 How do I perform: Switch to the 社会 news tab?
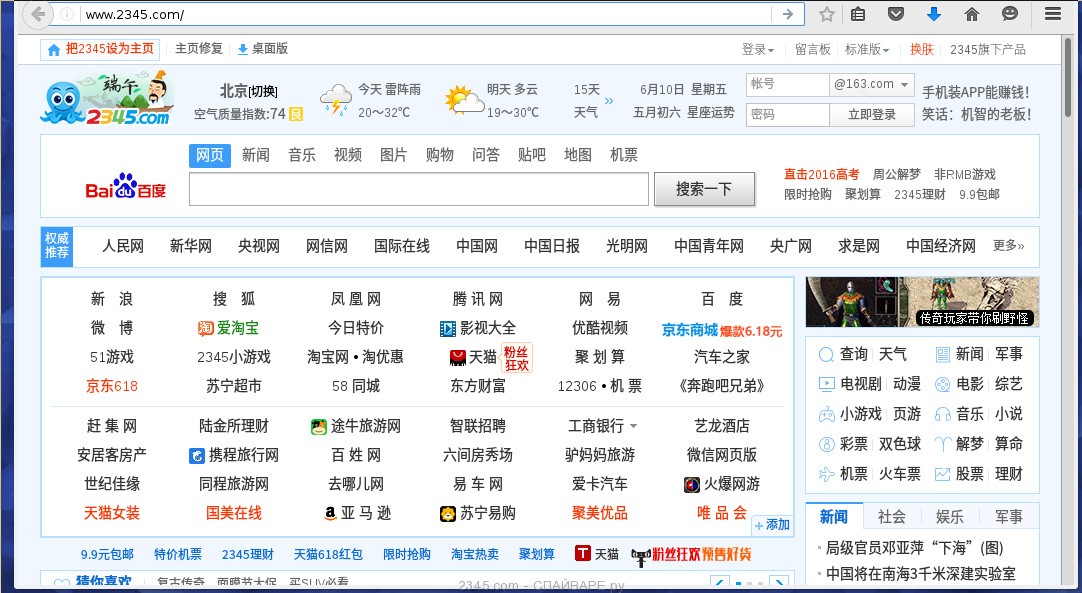892,516
